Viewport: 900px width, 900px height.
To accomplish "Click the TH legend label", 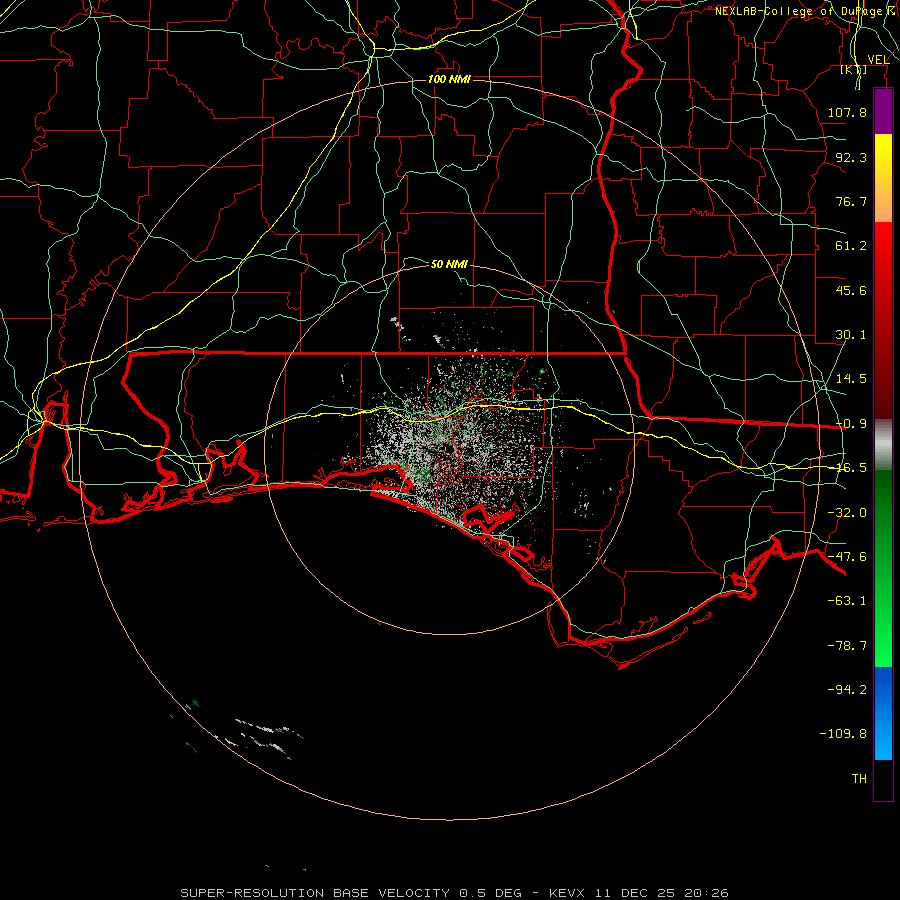I will click(x=859, y=779).
